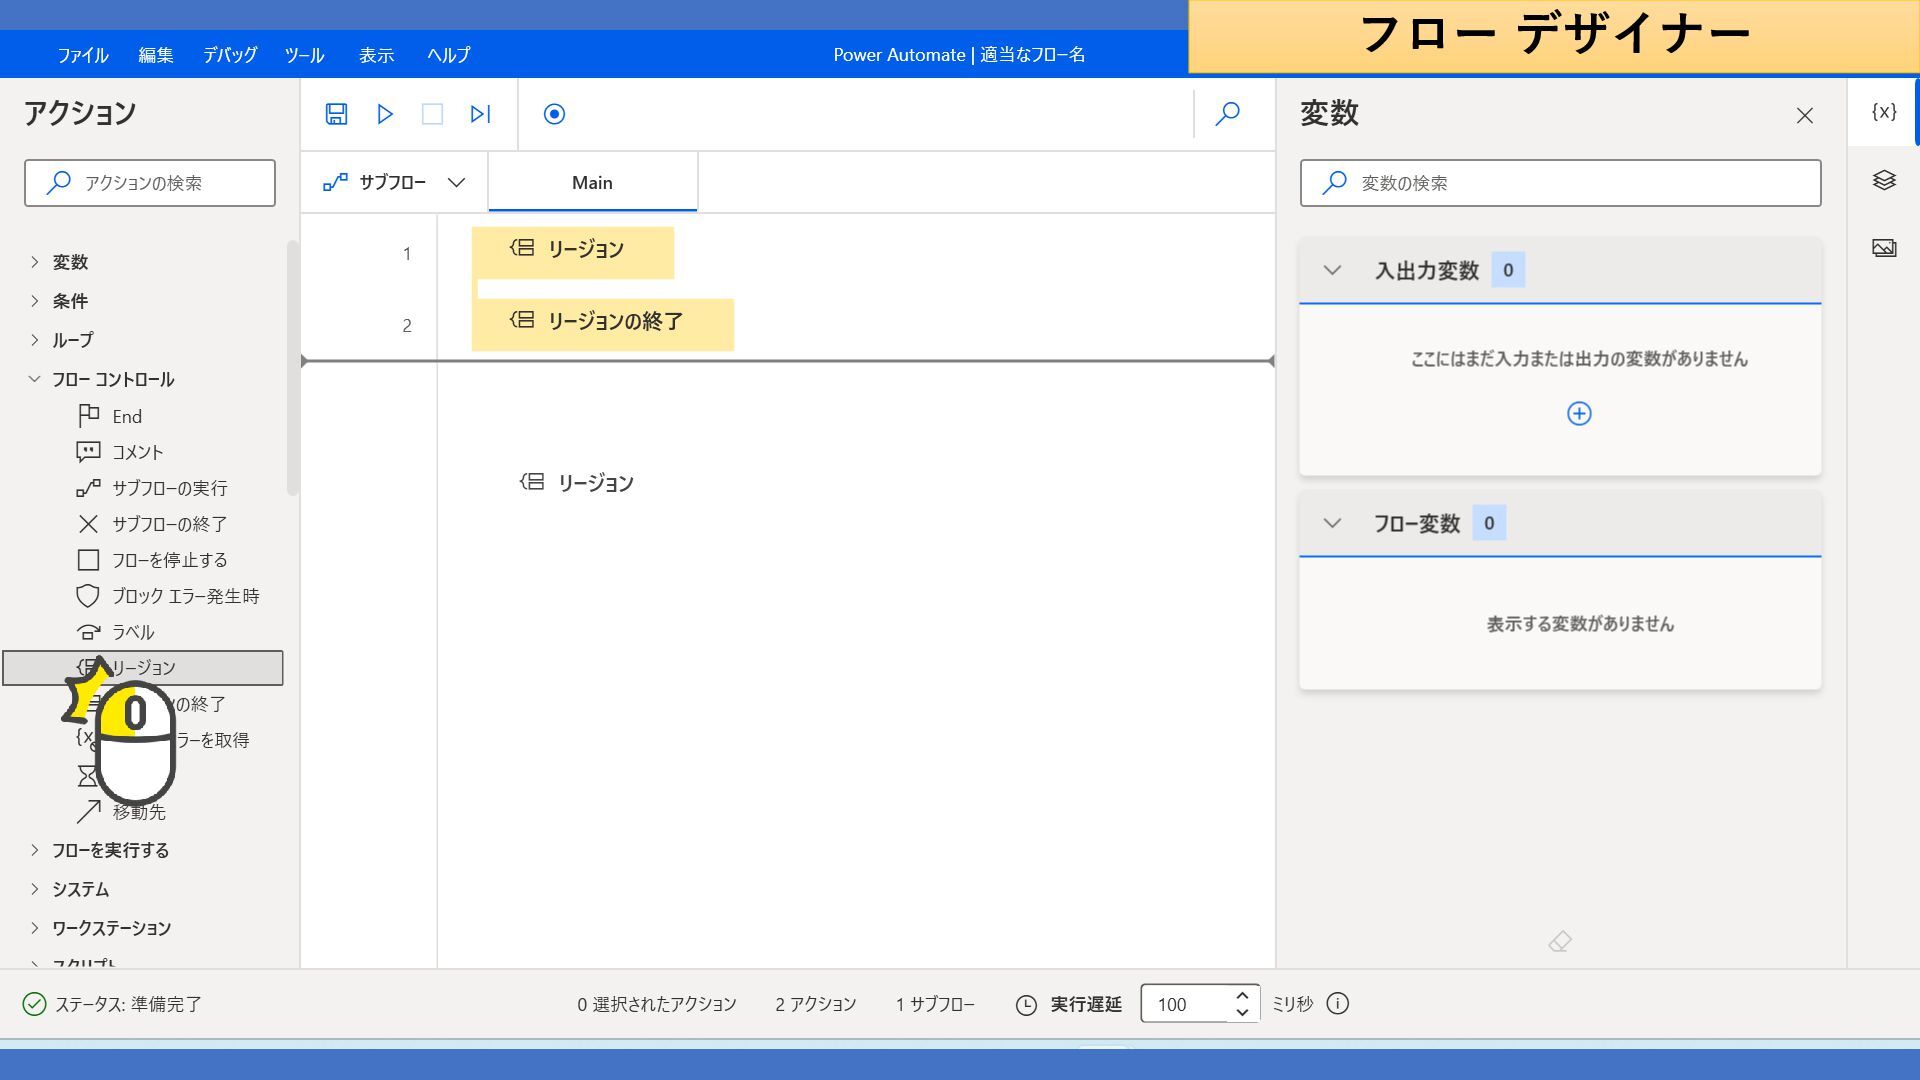Click the flow search magnifier icon

1227,114
